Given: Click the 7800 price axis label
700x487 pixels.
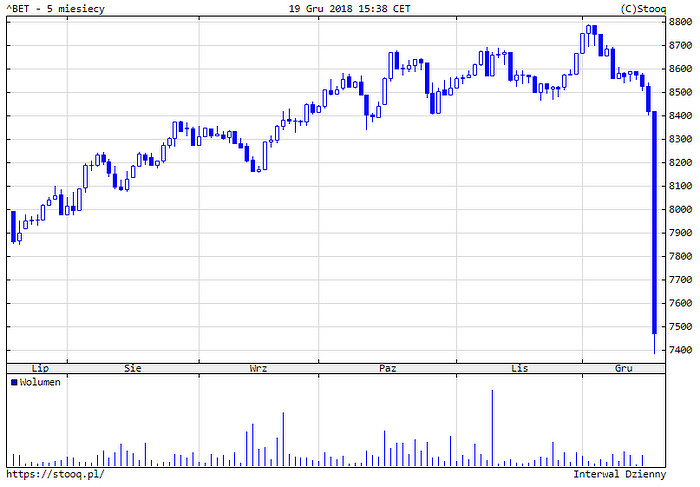Looking at the screenshot, I should (x=680, y=256).
